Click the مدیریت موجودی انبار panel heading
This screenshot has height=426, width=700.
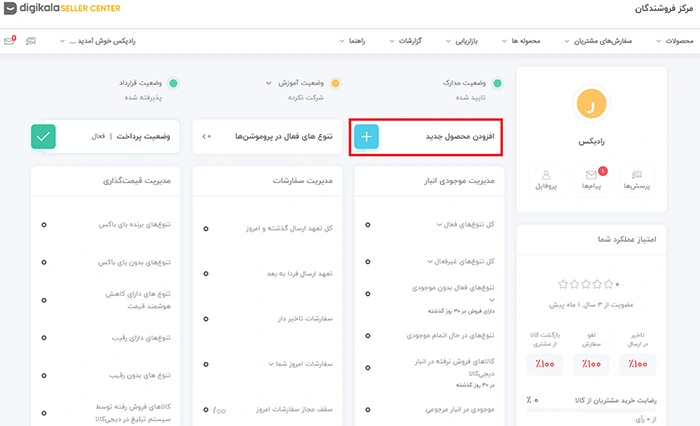point(459,181)
